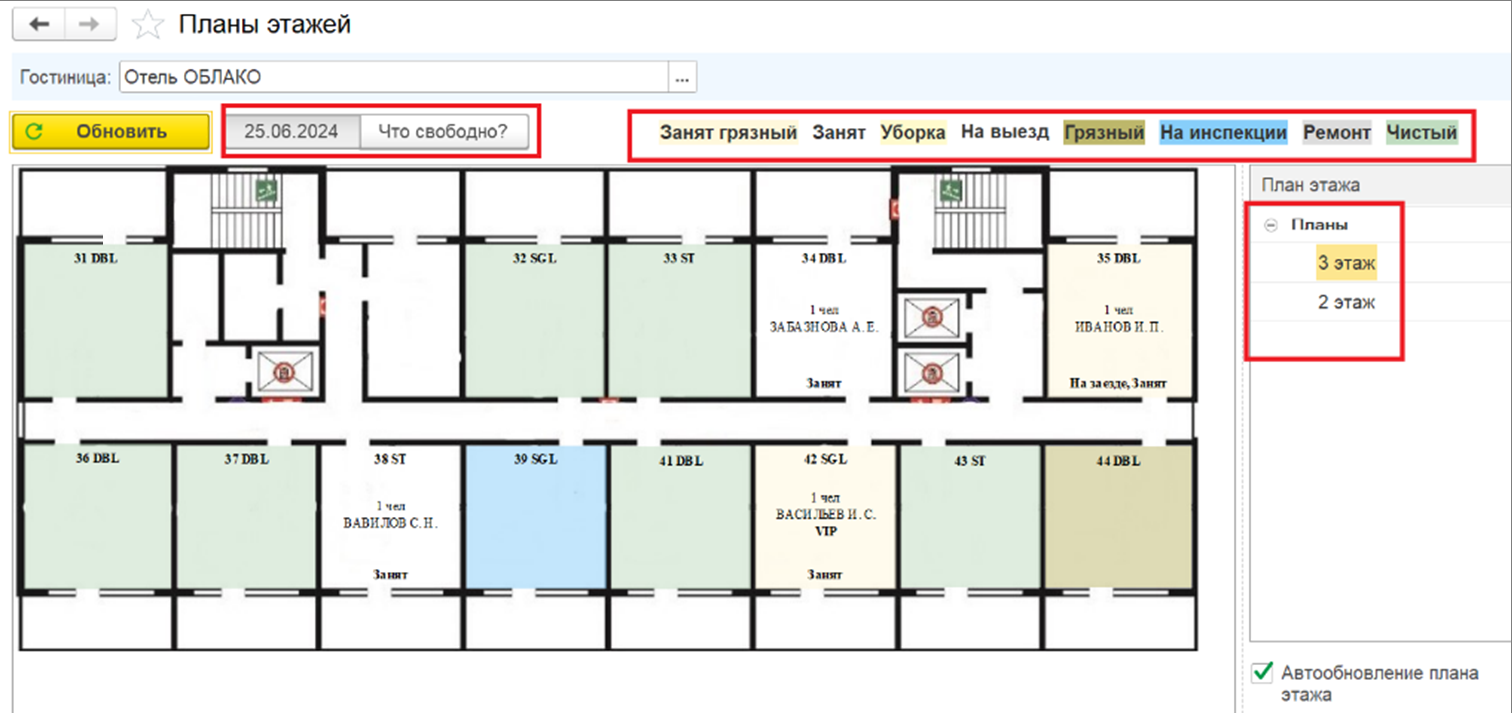The width and height of the screenshot is (1512, 713).
Task: Click the forward navigation arrow
Action: [x=89, y=24]
